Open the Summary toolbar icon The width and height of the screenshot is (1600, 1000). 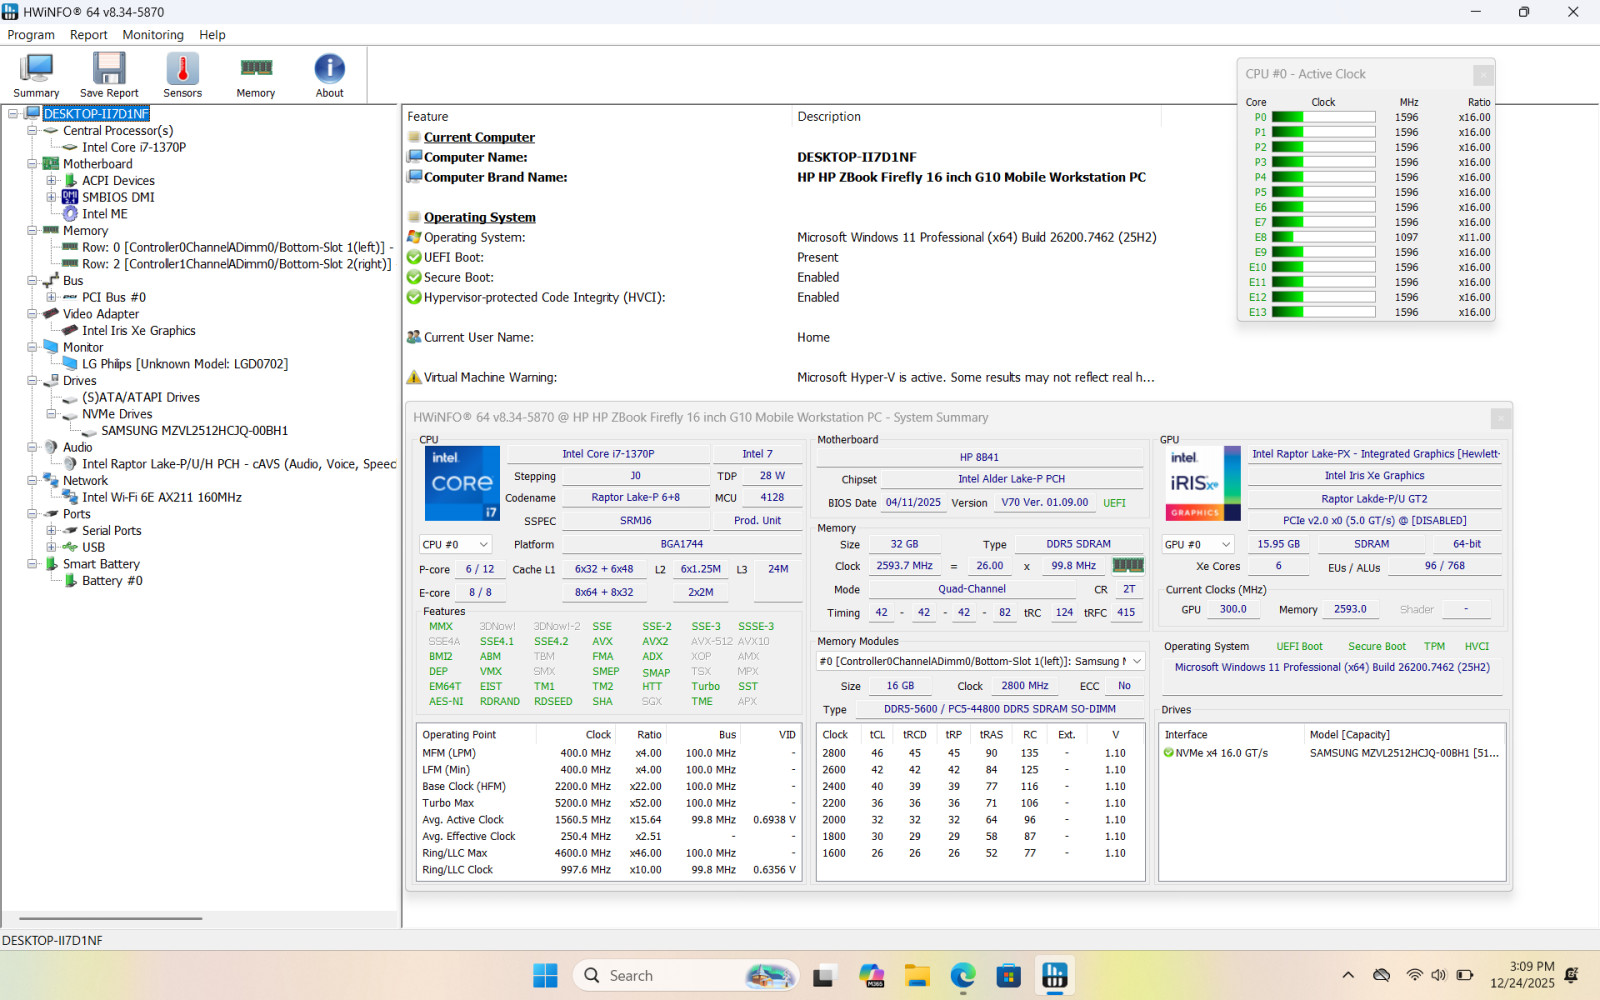(x=36, y=76)
